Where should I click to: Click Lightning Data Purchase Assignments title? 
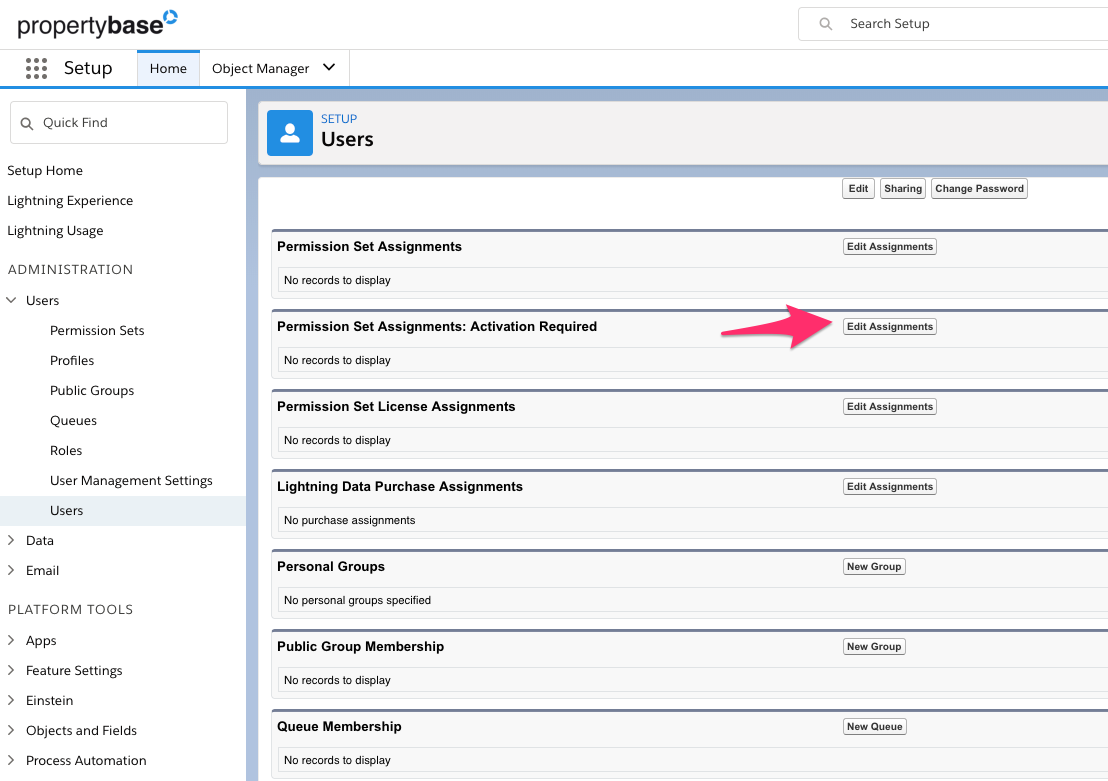tap(400, 486)
